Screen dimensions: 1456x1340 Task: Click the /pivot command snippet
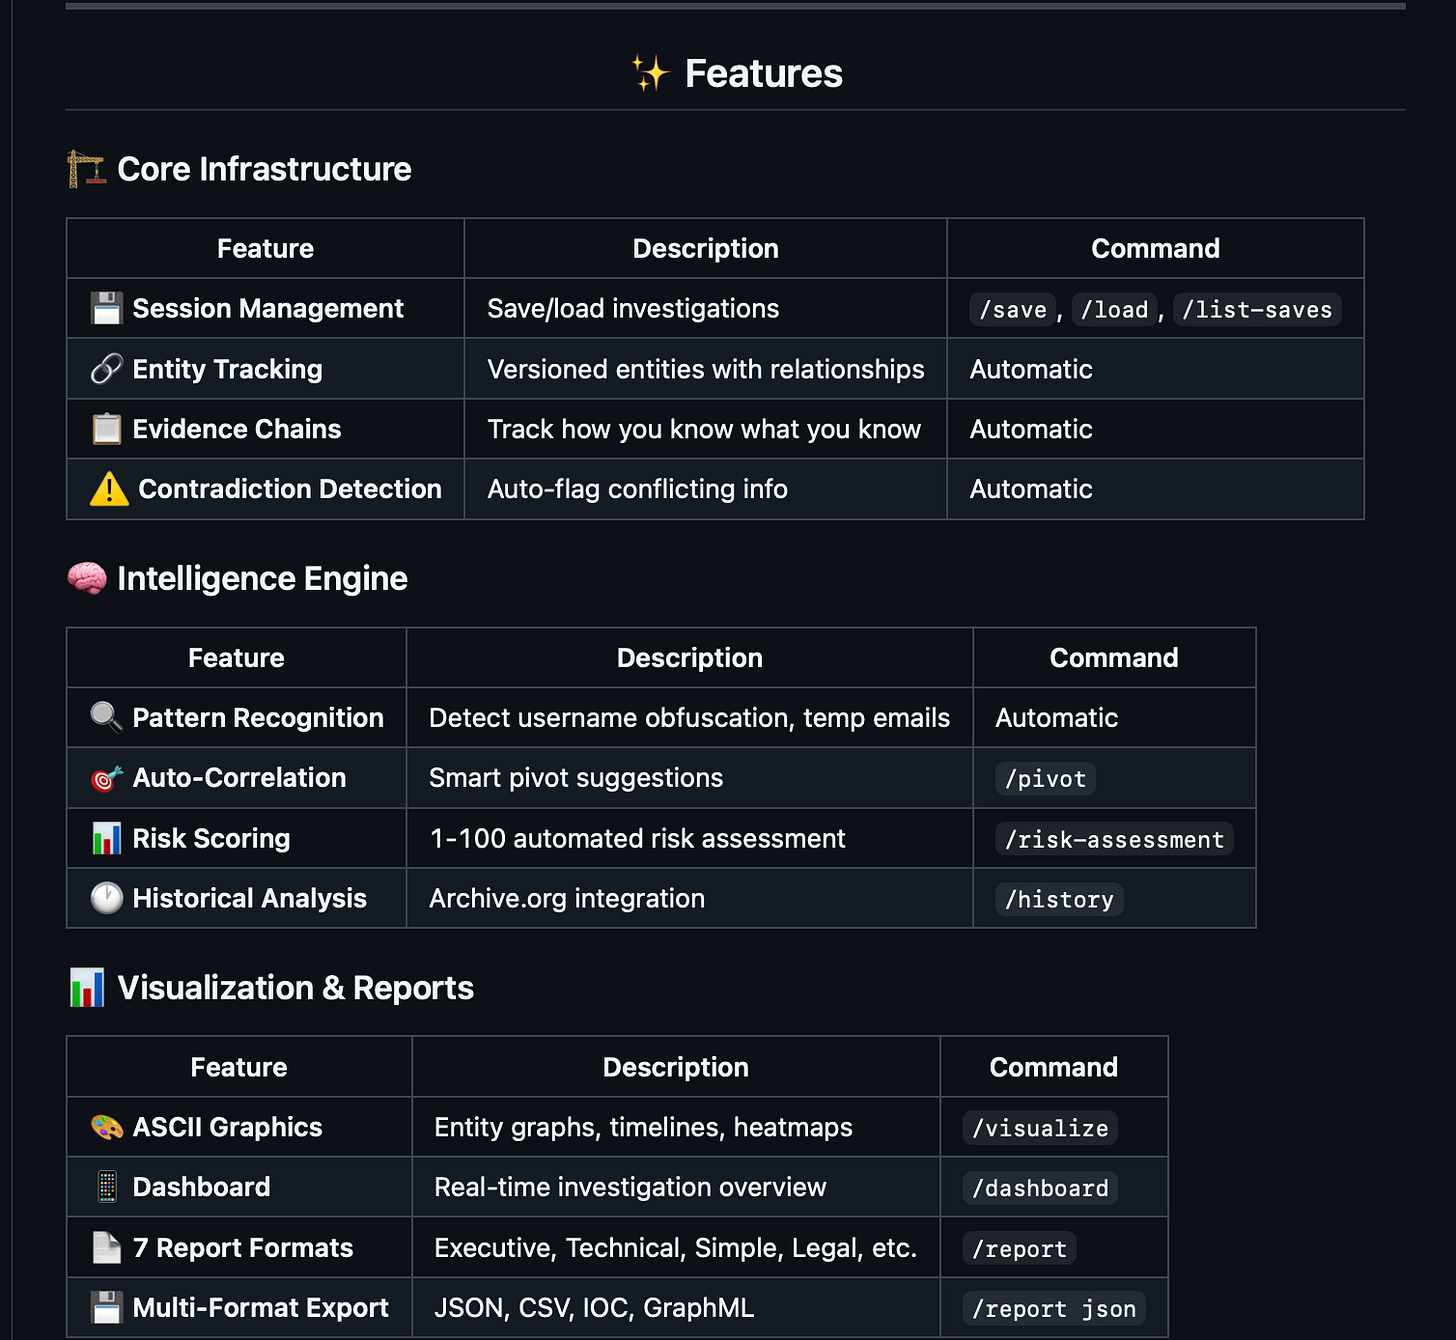pyautogui.click(x=1045, y=778)
